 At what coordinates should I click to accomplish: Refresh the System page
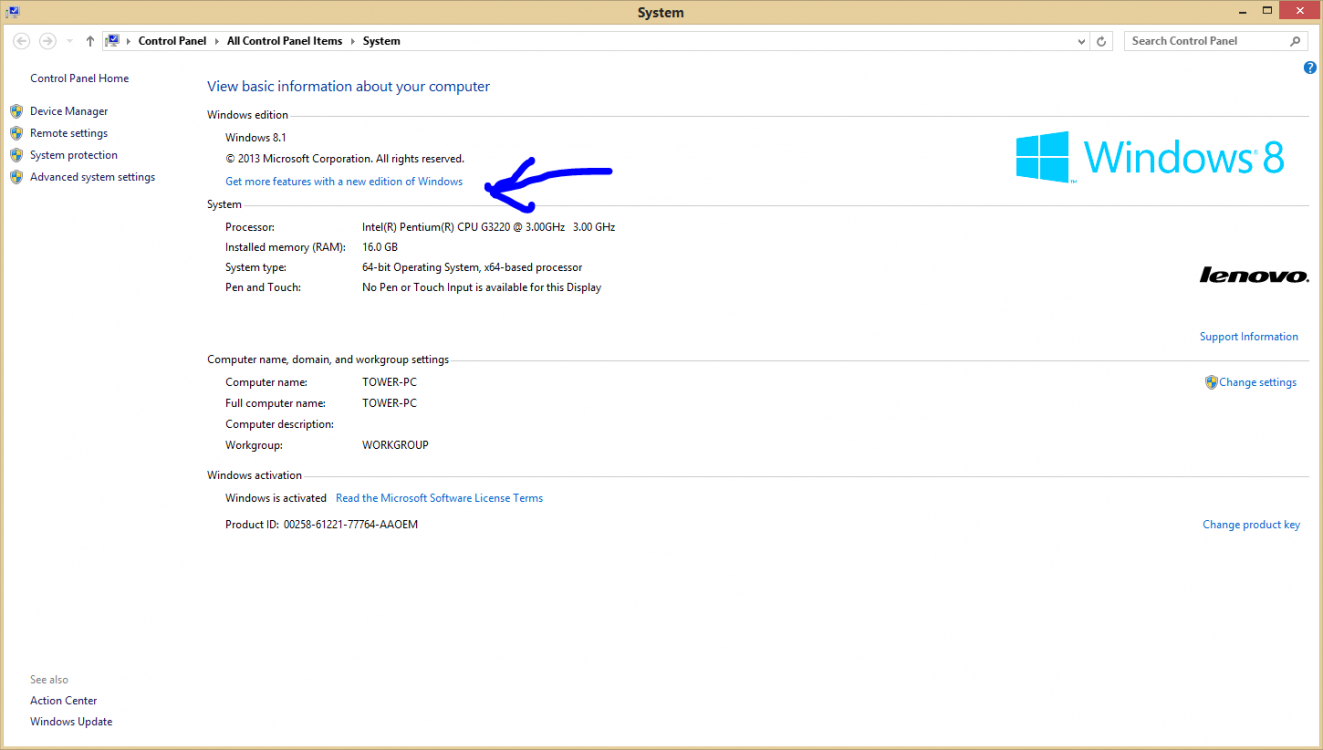tap(1102, 41)
